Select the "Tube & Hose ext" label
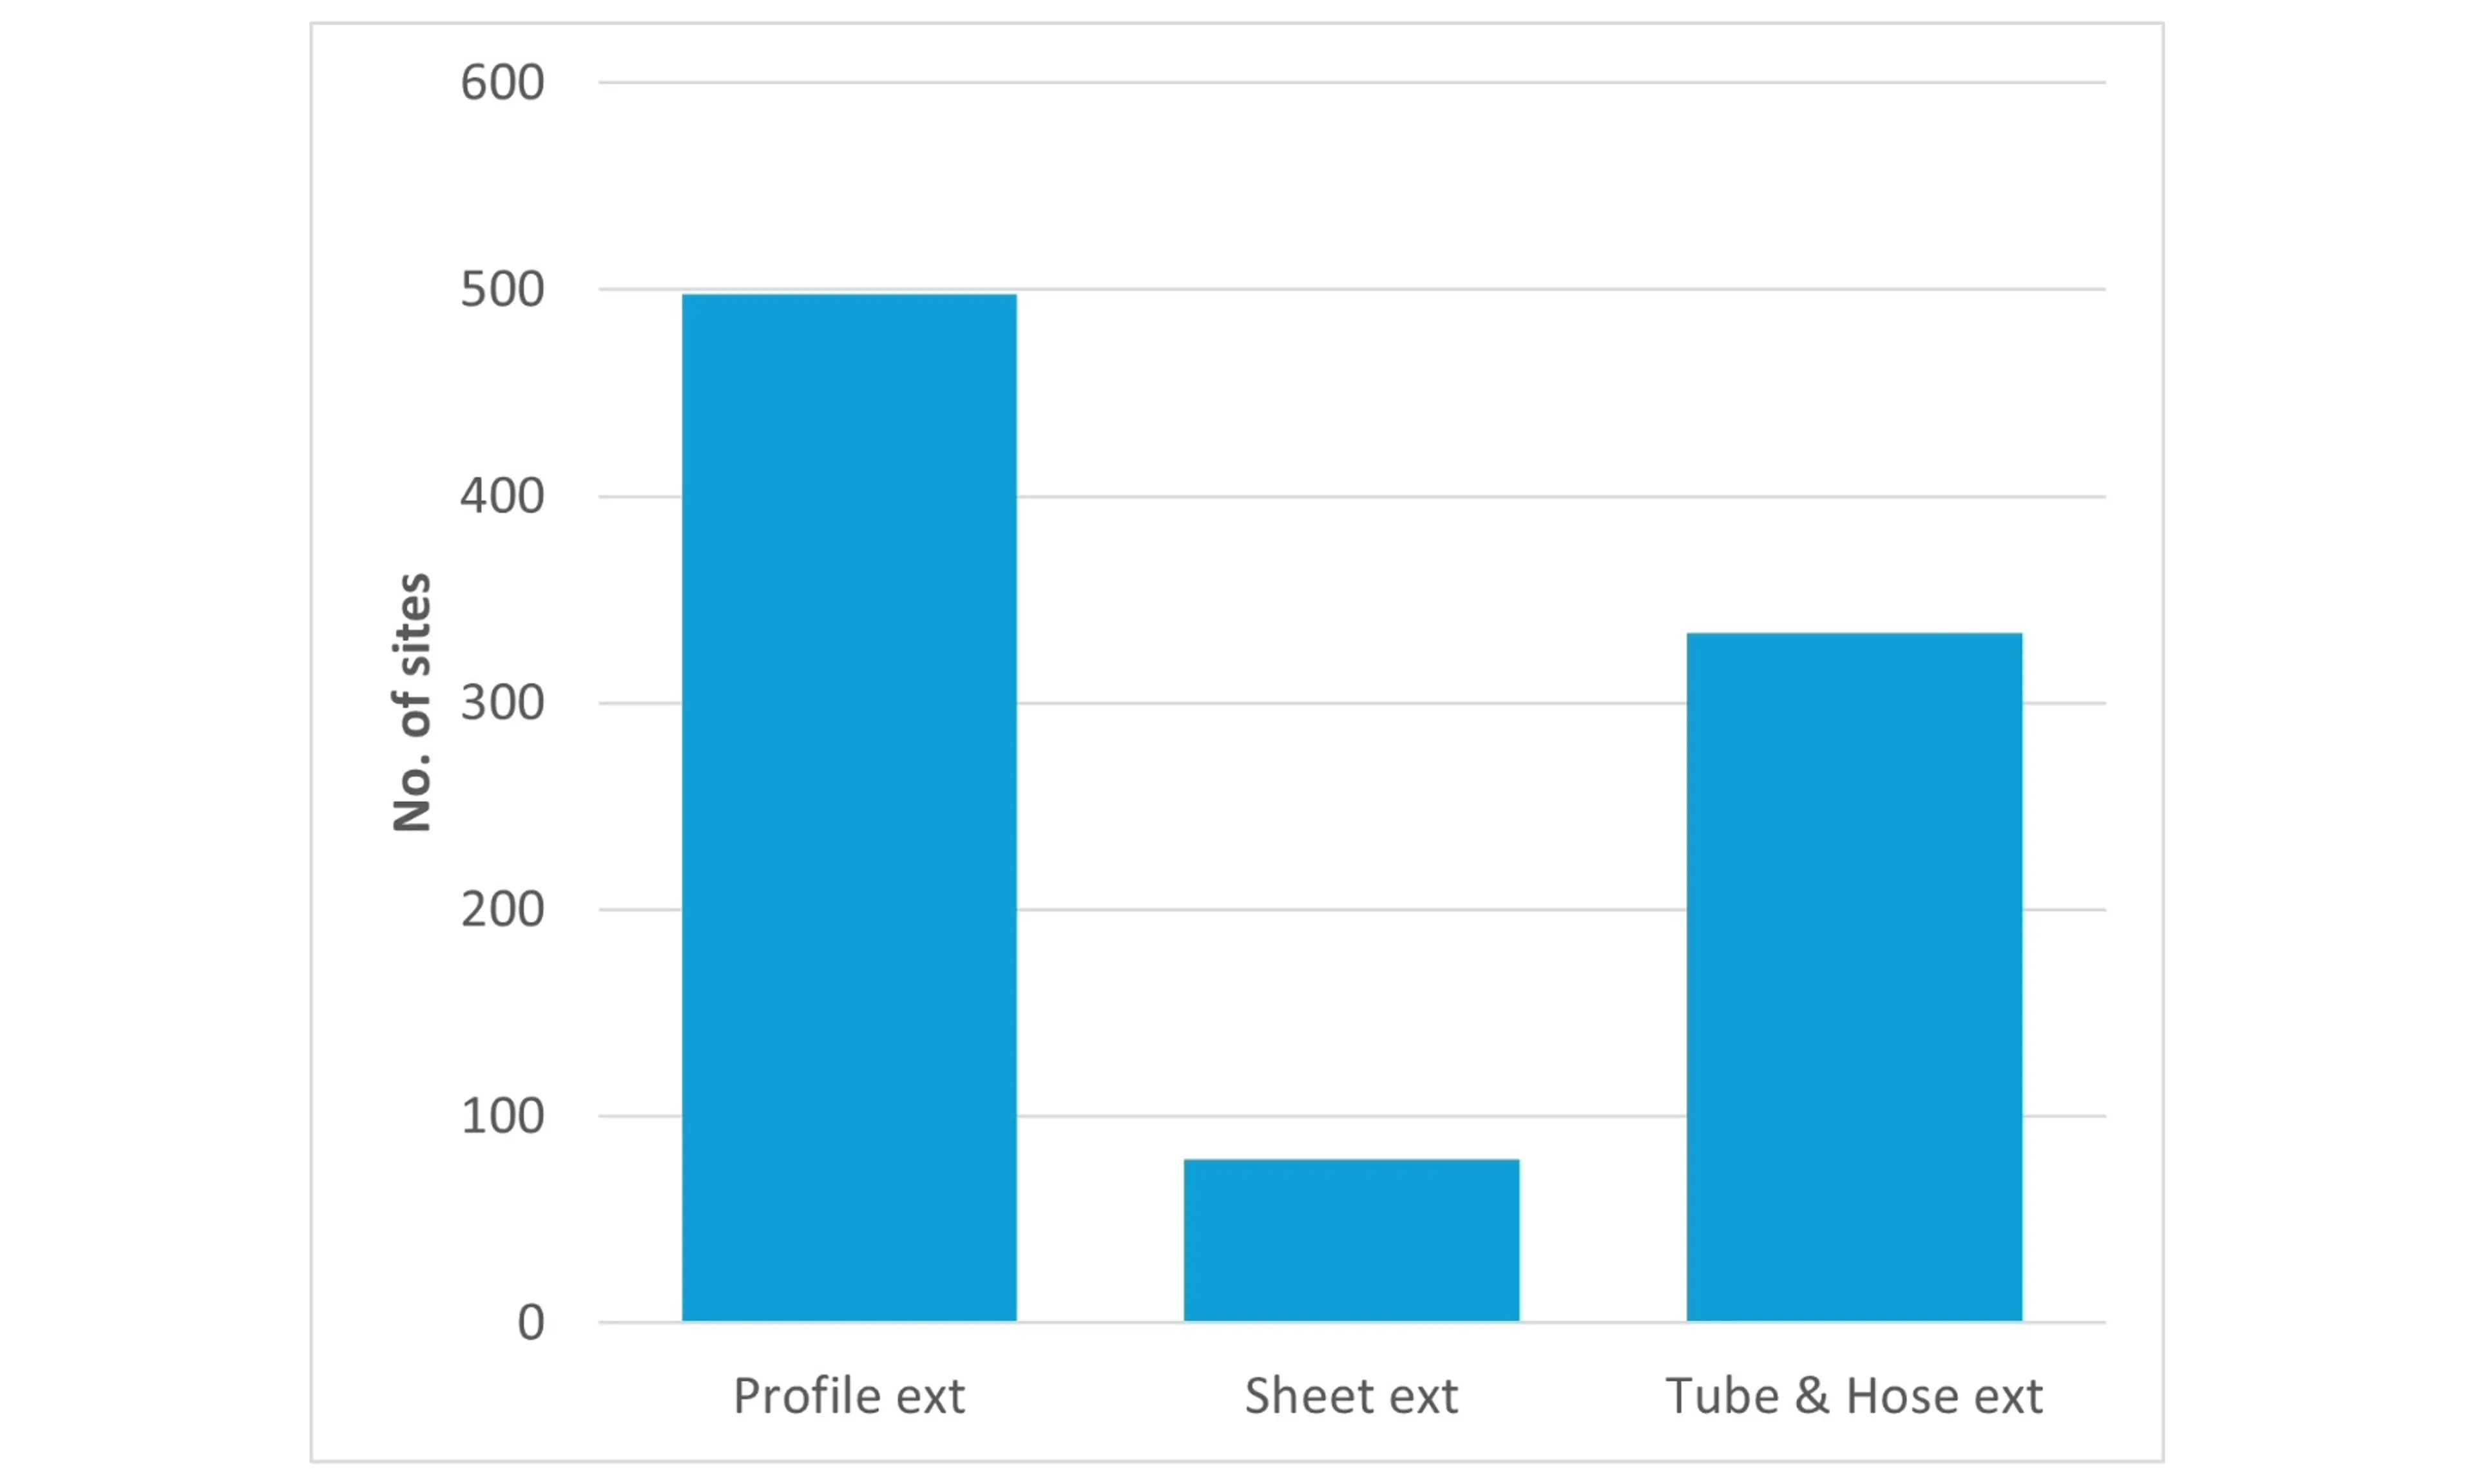The width and height of the screenshot is (2474, 1484). tap(1854, 1396)
